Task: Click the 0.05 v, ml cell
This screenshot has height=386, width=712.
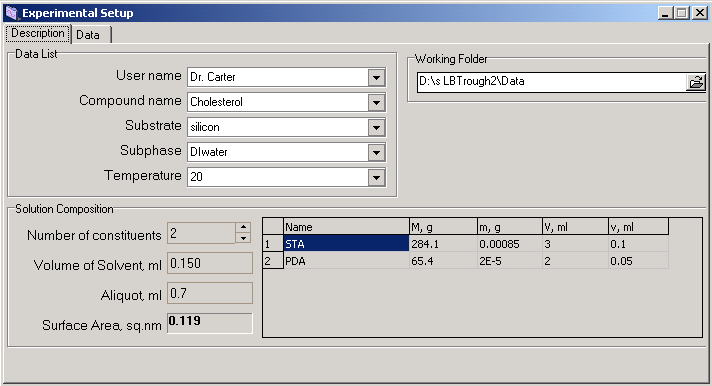Action: tap(638, 261)
